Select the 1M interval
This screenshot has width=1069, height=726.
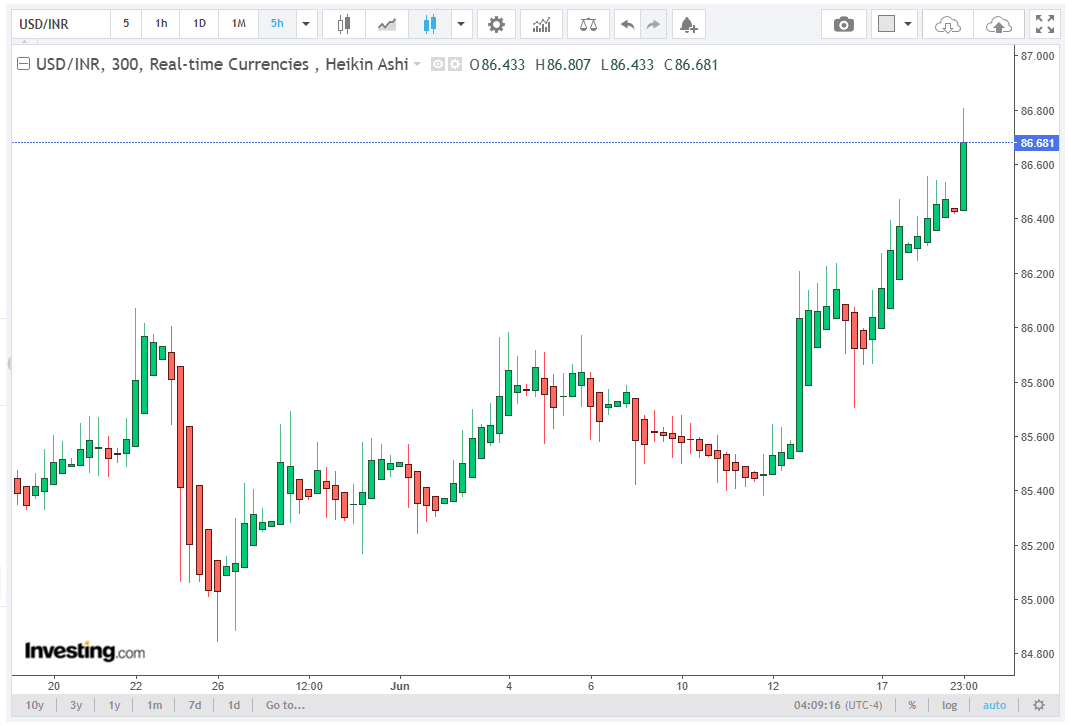pos(239,24)
